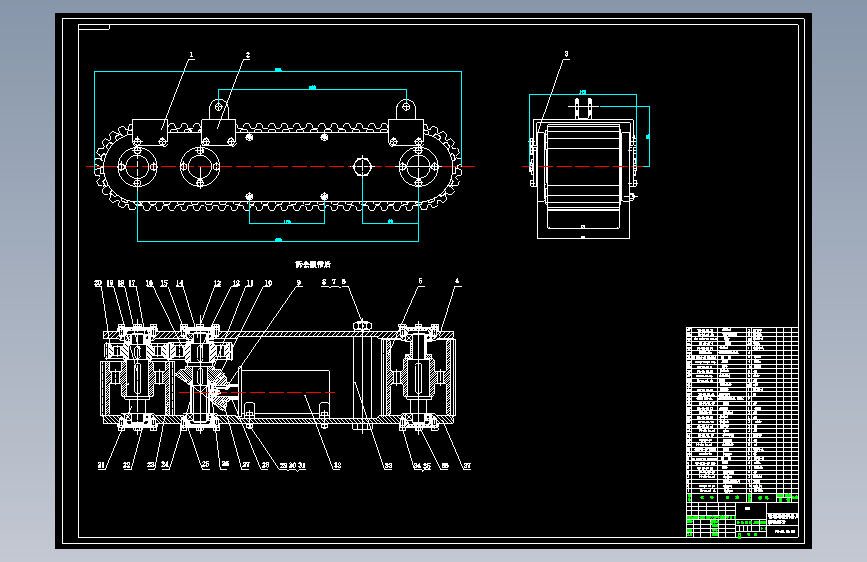Screen dimensions: 867x562
Task: Click part callout number 2
Action: (x=247, y=55)
